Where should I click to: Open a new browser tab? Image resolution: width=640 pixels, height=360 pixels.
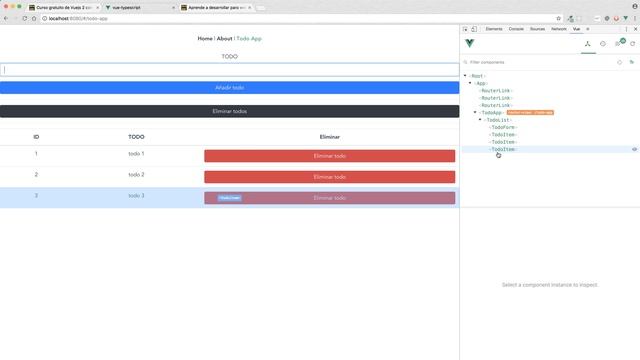[x=260, y=8]
